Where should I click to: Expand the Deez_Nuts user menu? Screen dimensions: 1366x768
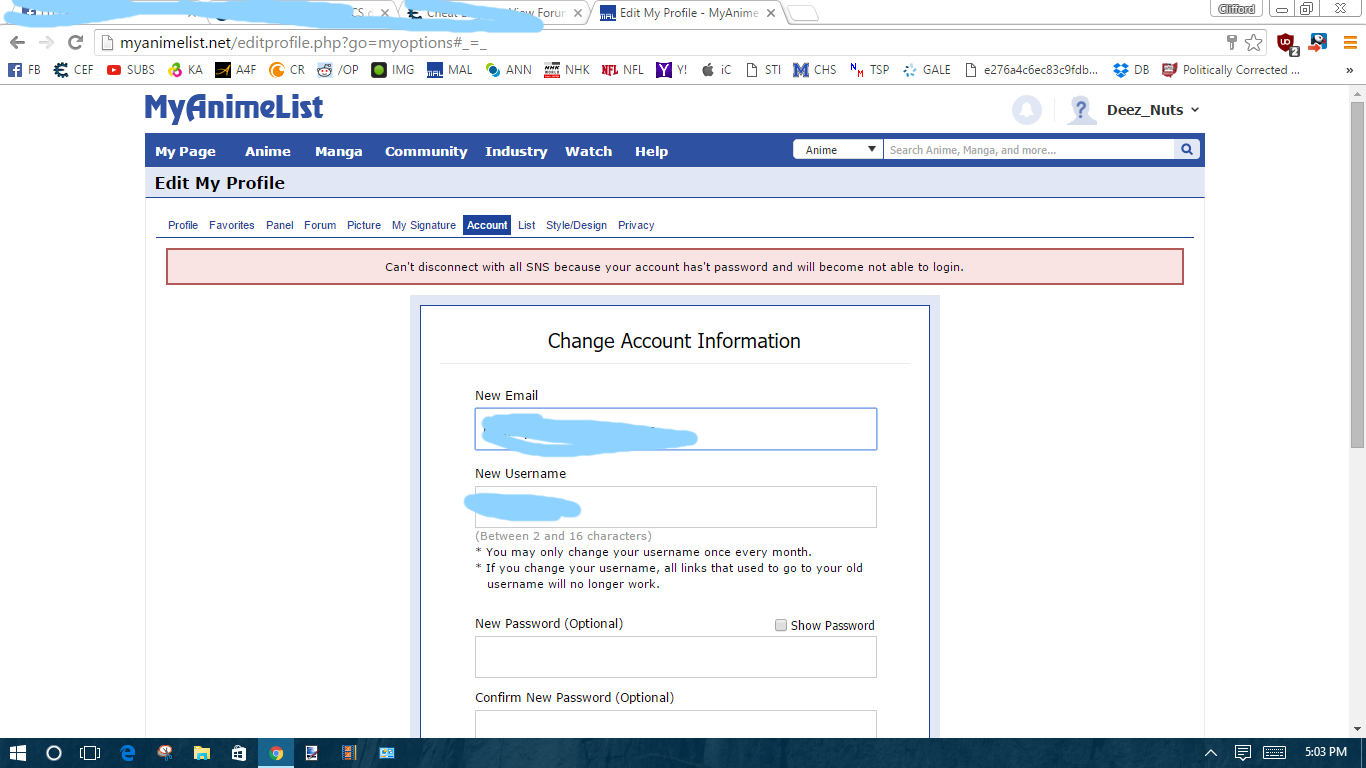point(1152,110)
